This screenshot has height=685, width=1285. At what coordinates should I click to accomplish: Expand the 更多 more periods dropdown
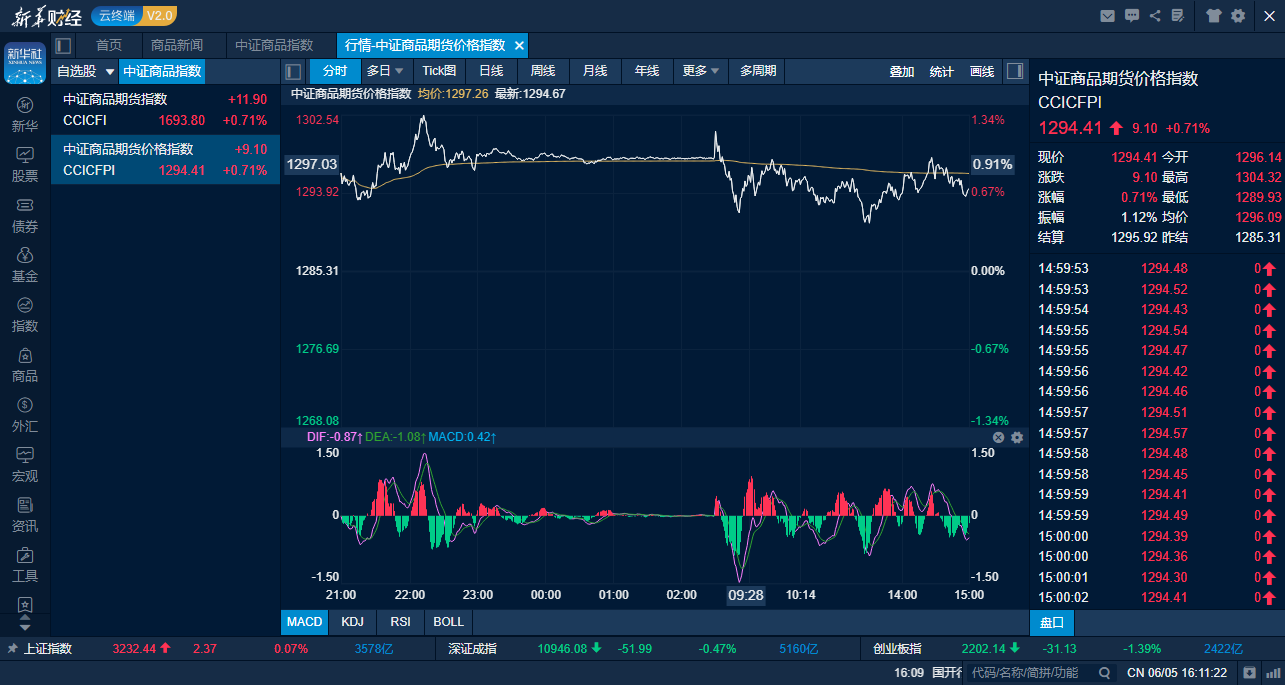(x=715, y=71)
